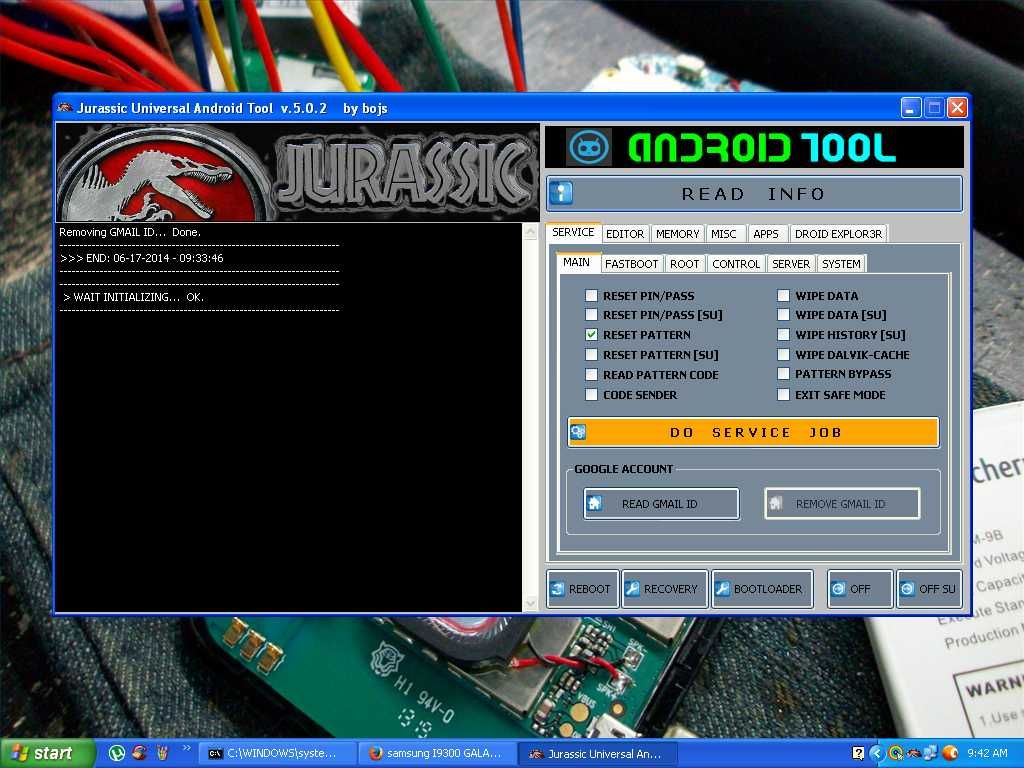Click the Read Info icon button
Image resolution: width=1024 pixels, height=768 pixels.
pos(562,194)
